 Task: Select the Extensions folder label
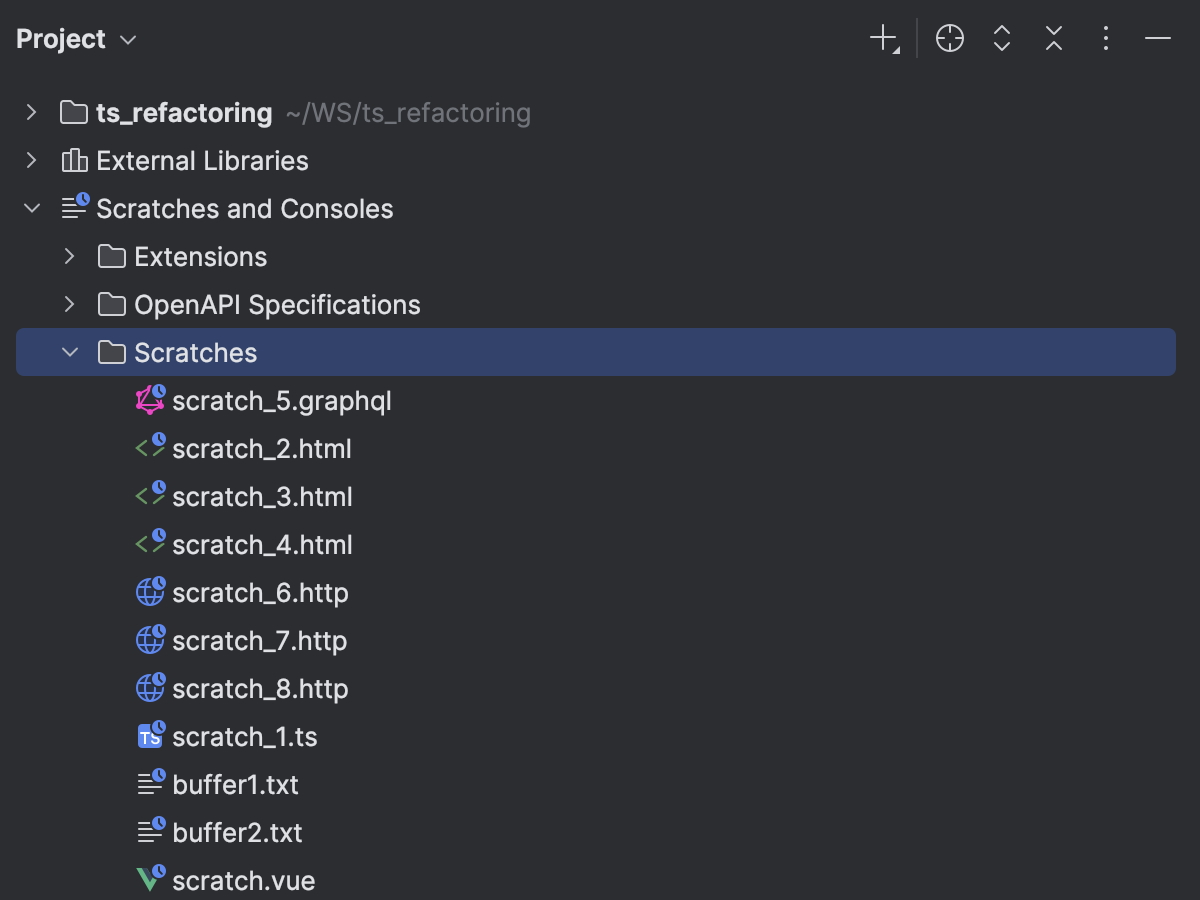tap(201, 257)
